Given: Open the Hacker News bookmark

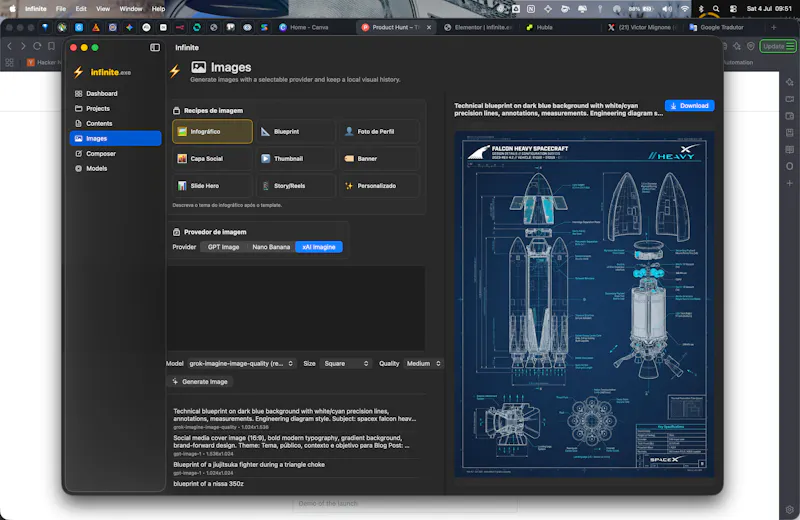Looking at the screenshot, I should pyautogui.click(x=42, y=62).
